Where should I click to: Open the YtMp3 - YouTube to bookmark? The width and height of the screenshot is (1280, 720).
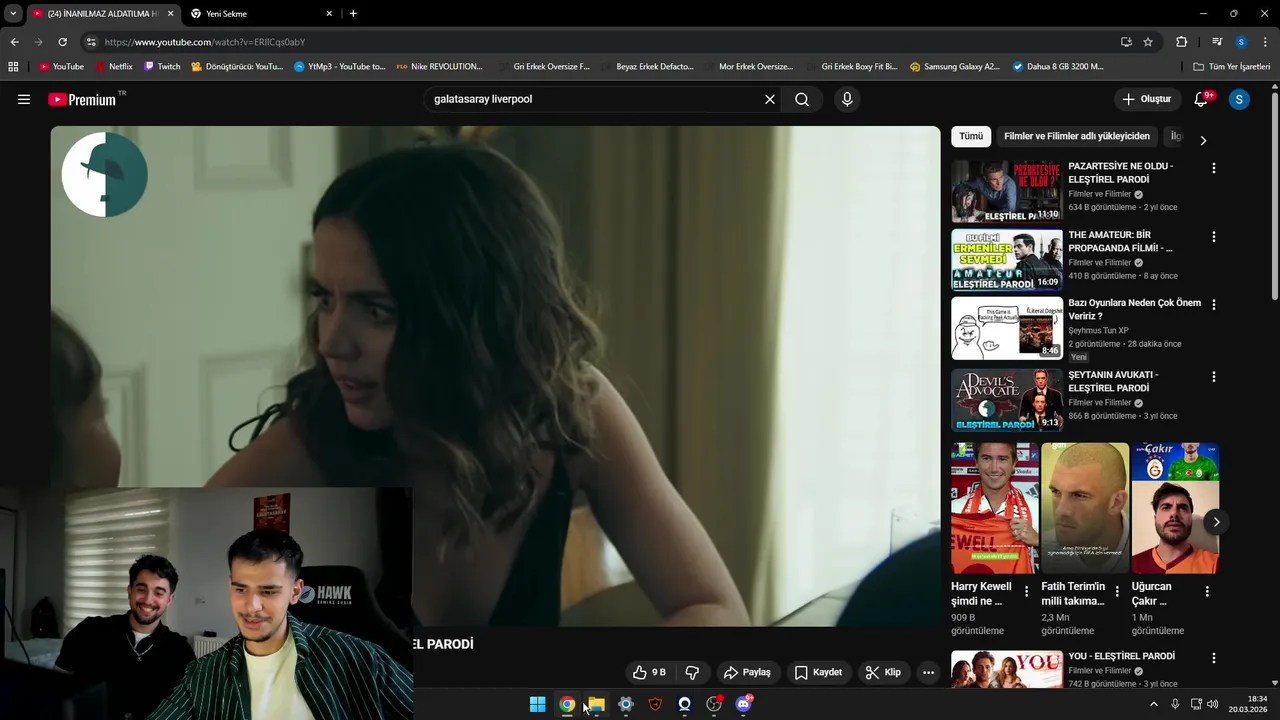click(340, 67)
